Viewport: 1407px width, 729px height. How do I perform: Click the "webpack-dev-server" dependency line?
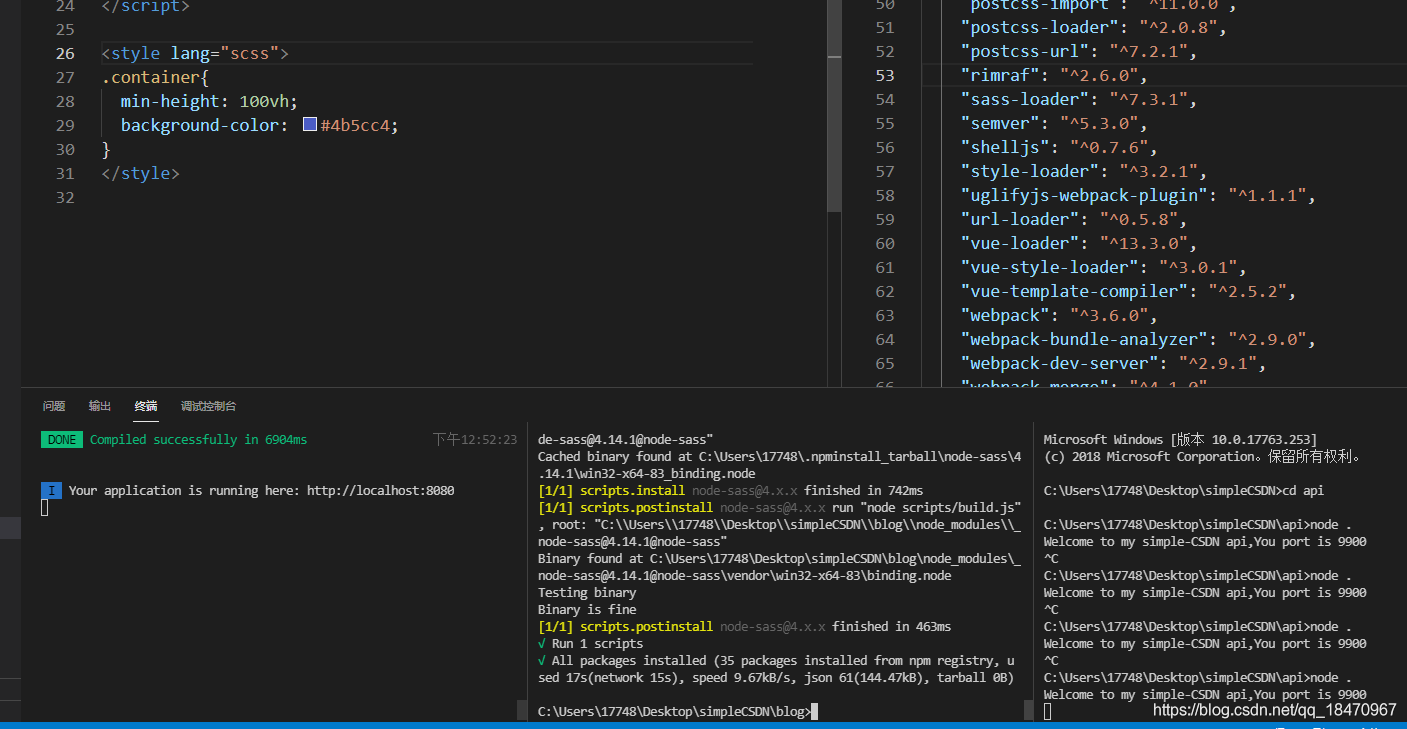(x=1113, y=363)
